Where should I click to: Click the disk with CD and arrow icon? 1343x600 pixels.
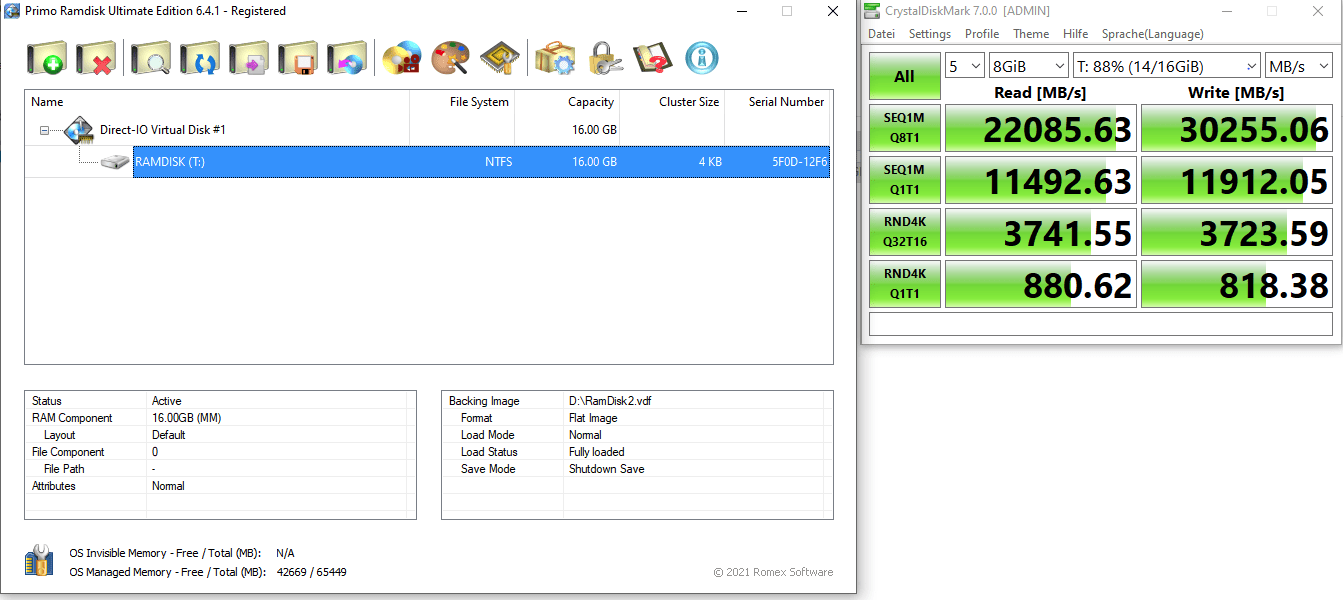tap(347, 59)
